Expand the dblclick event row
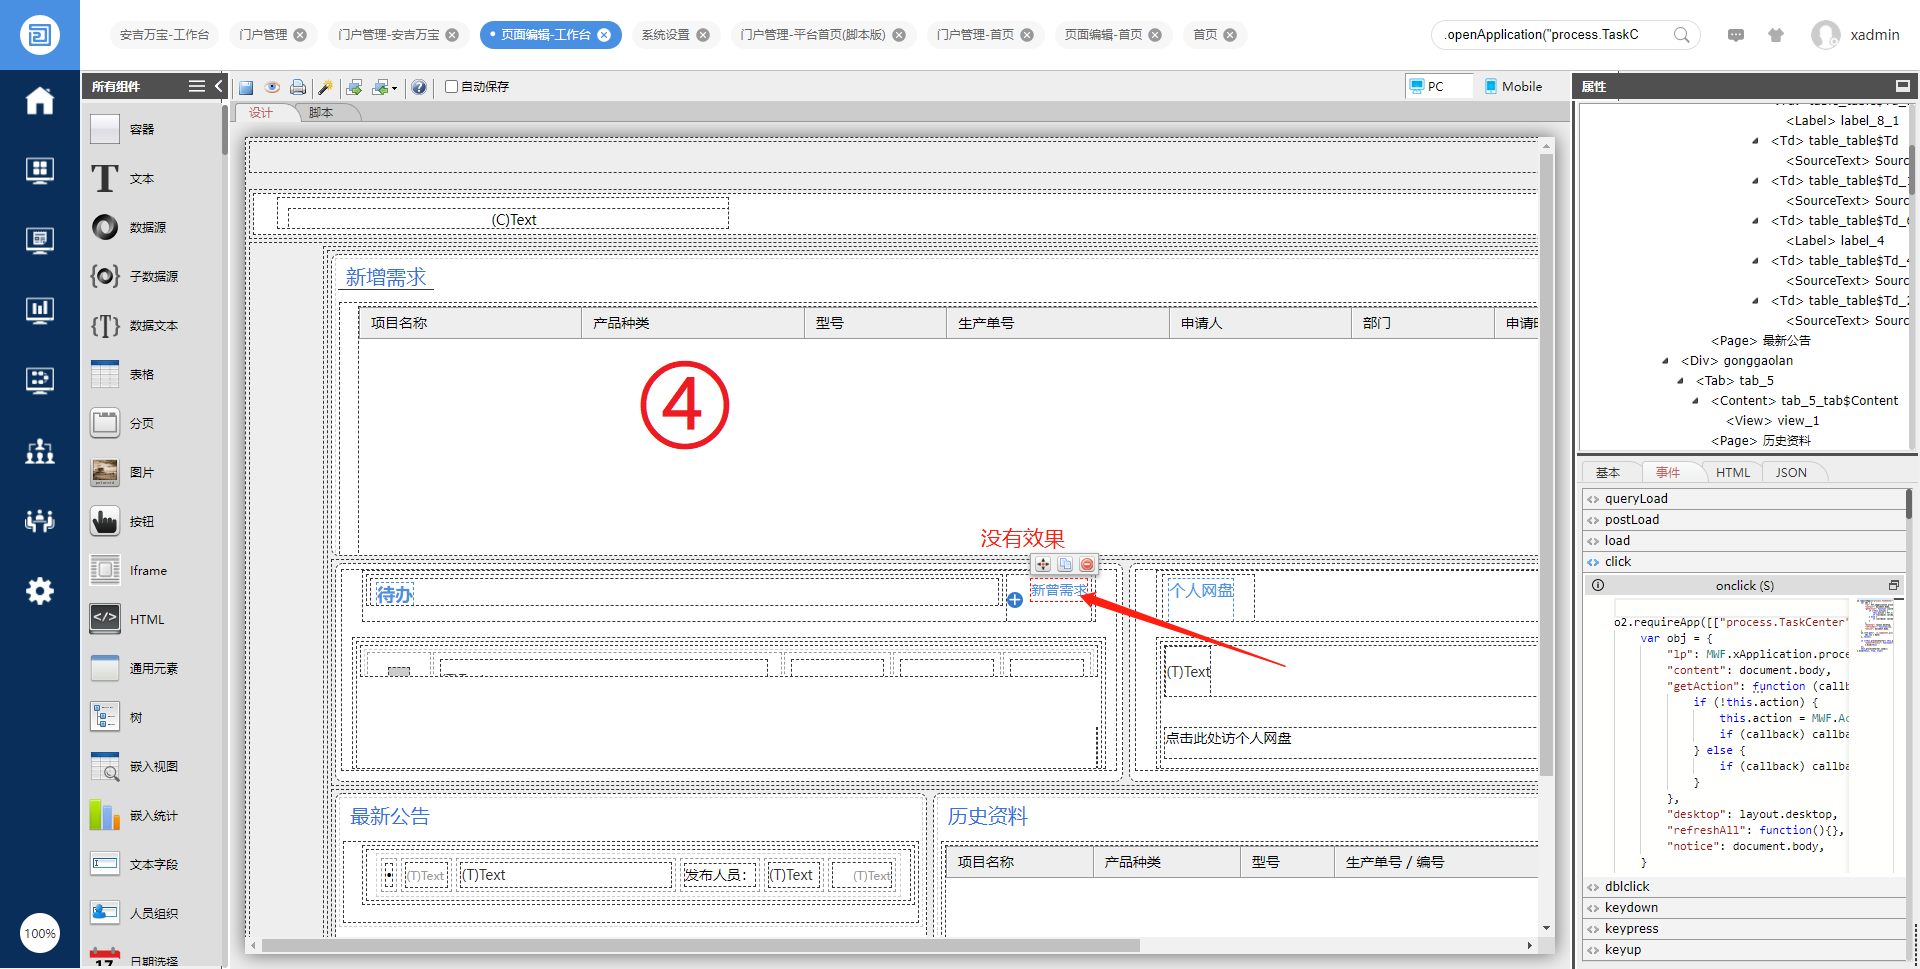The width and height of the screenshot is (1920, 969). pyautogui.click(x=1594, y=887)
